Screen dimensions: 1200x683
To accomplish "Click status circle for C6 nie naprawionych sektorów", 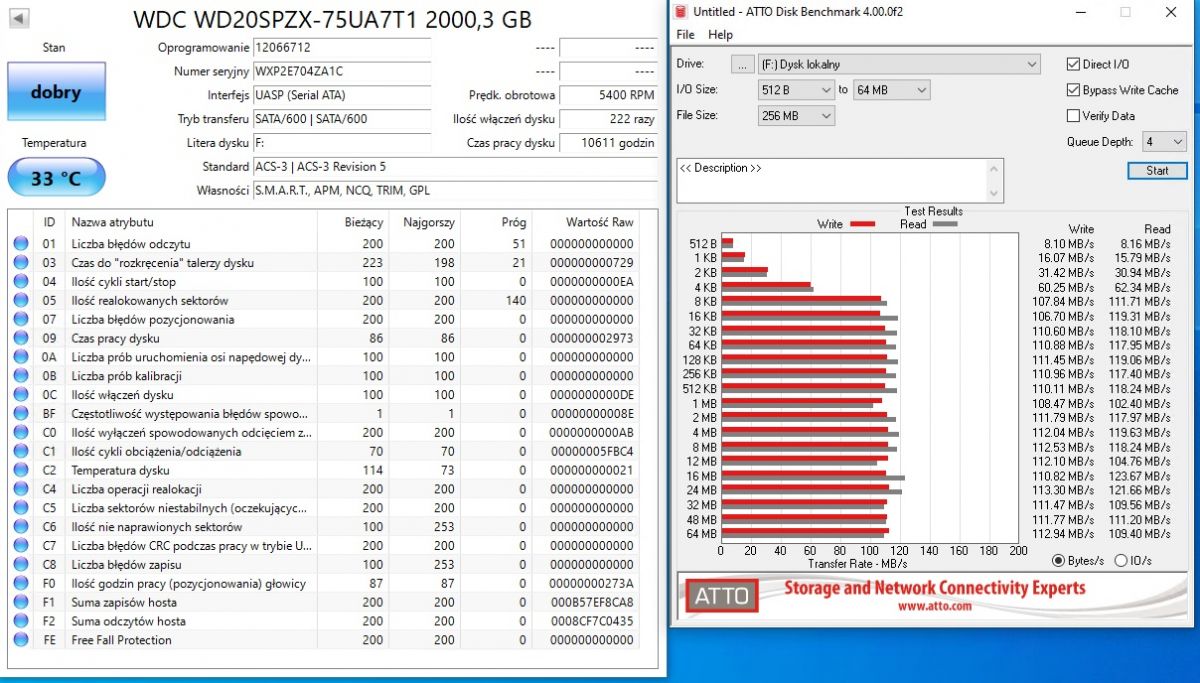I will click(x=21, y=527).
